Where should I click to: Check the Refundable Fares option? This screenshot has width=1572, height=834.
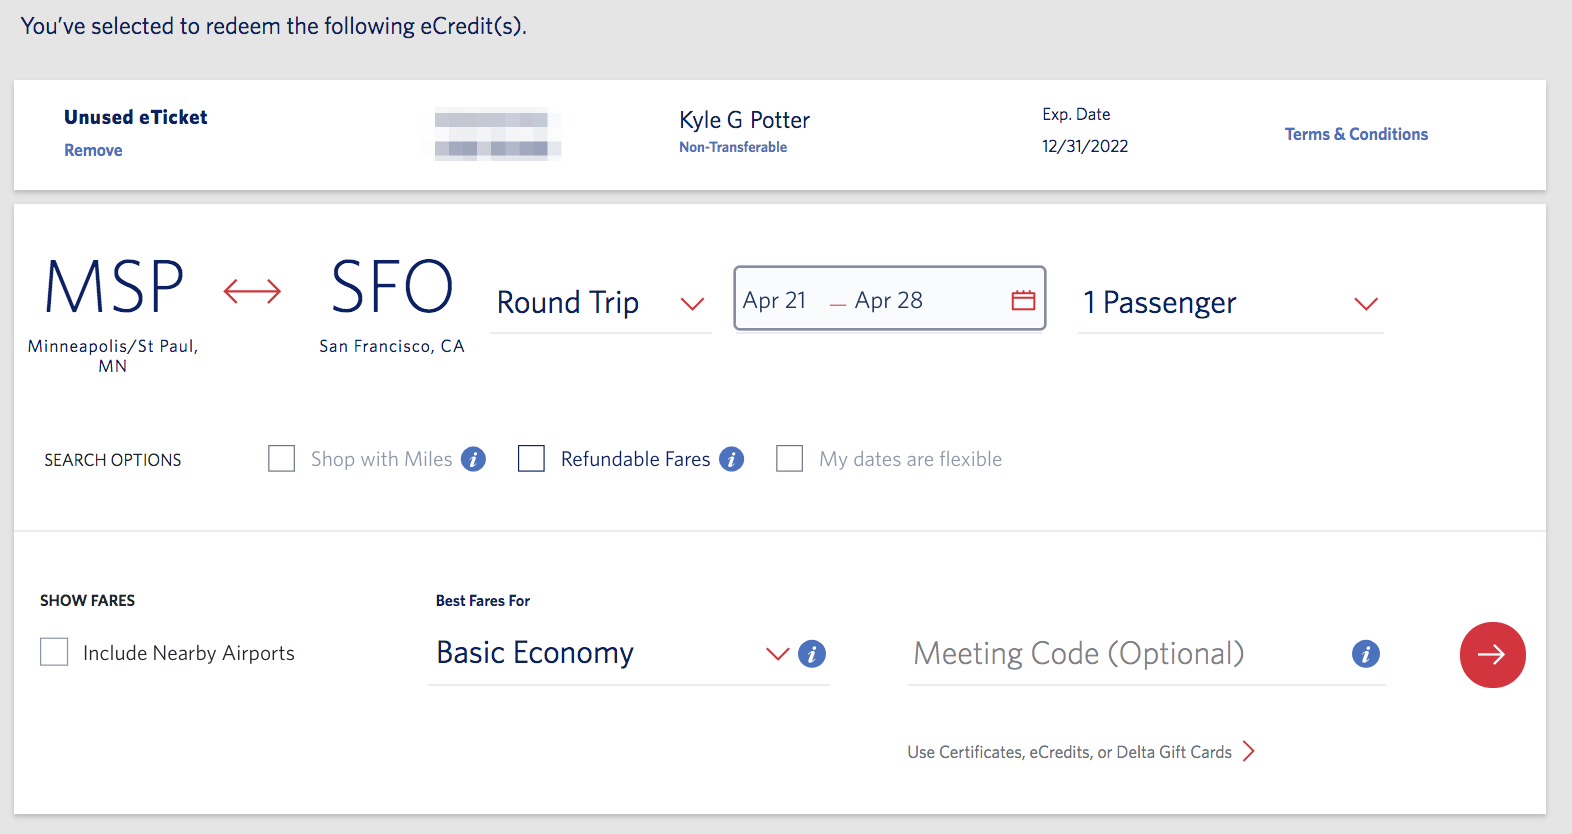(x=531, y=458)
